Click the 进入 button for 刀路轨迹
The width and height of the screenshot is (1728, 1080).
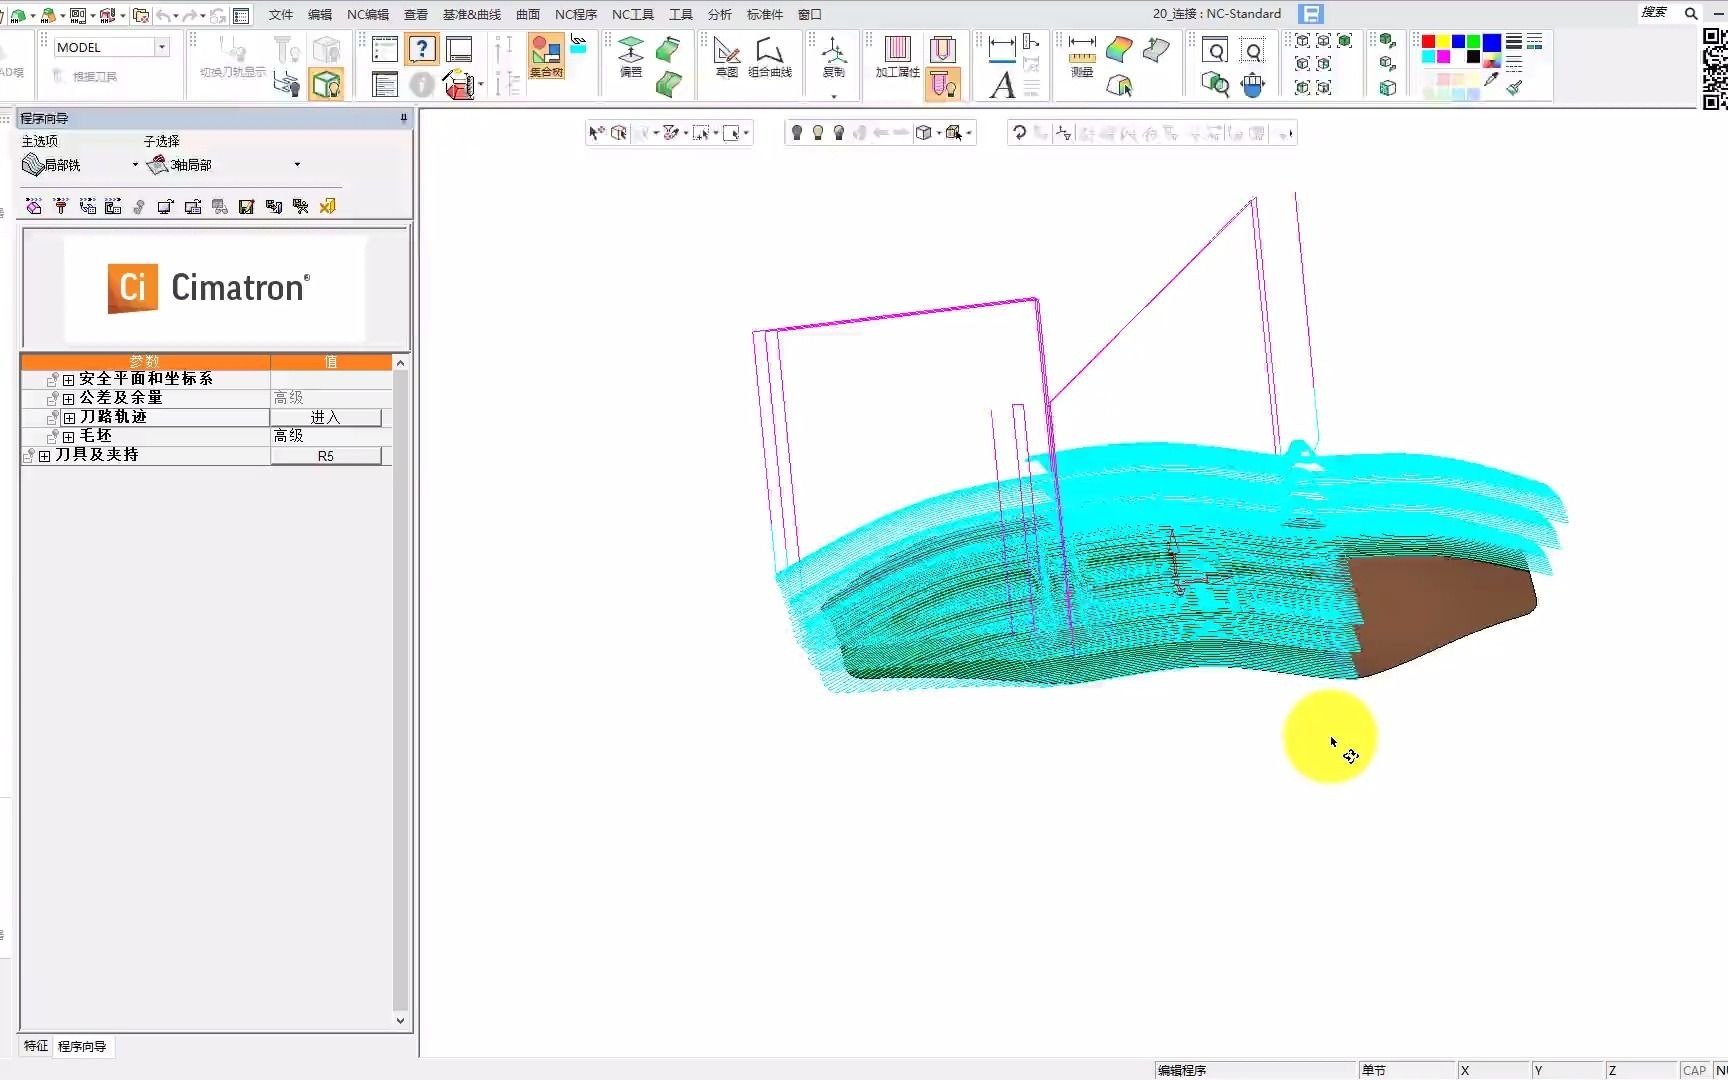[325, 418]
